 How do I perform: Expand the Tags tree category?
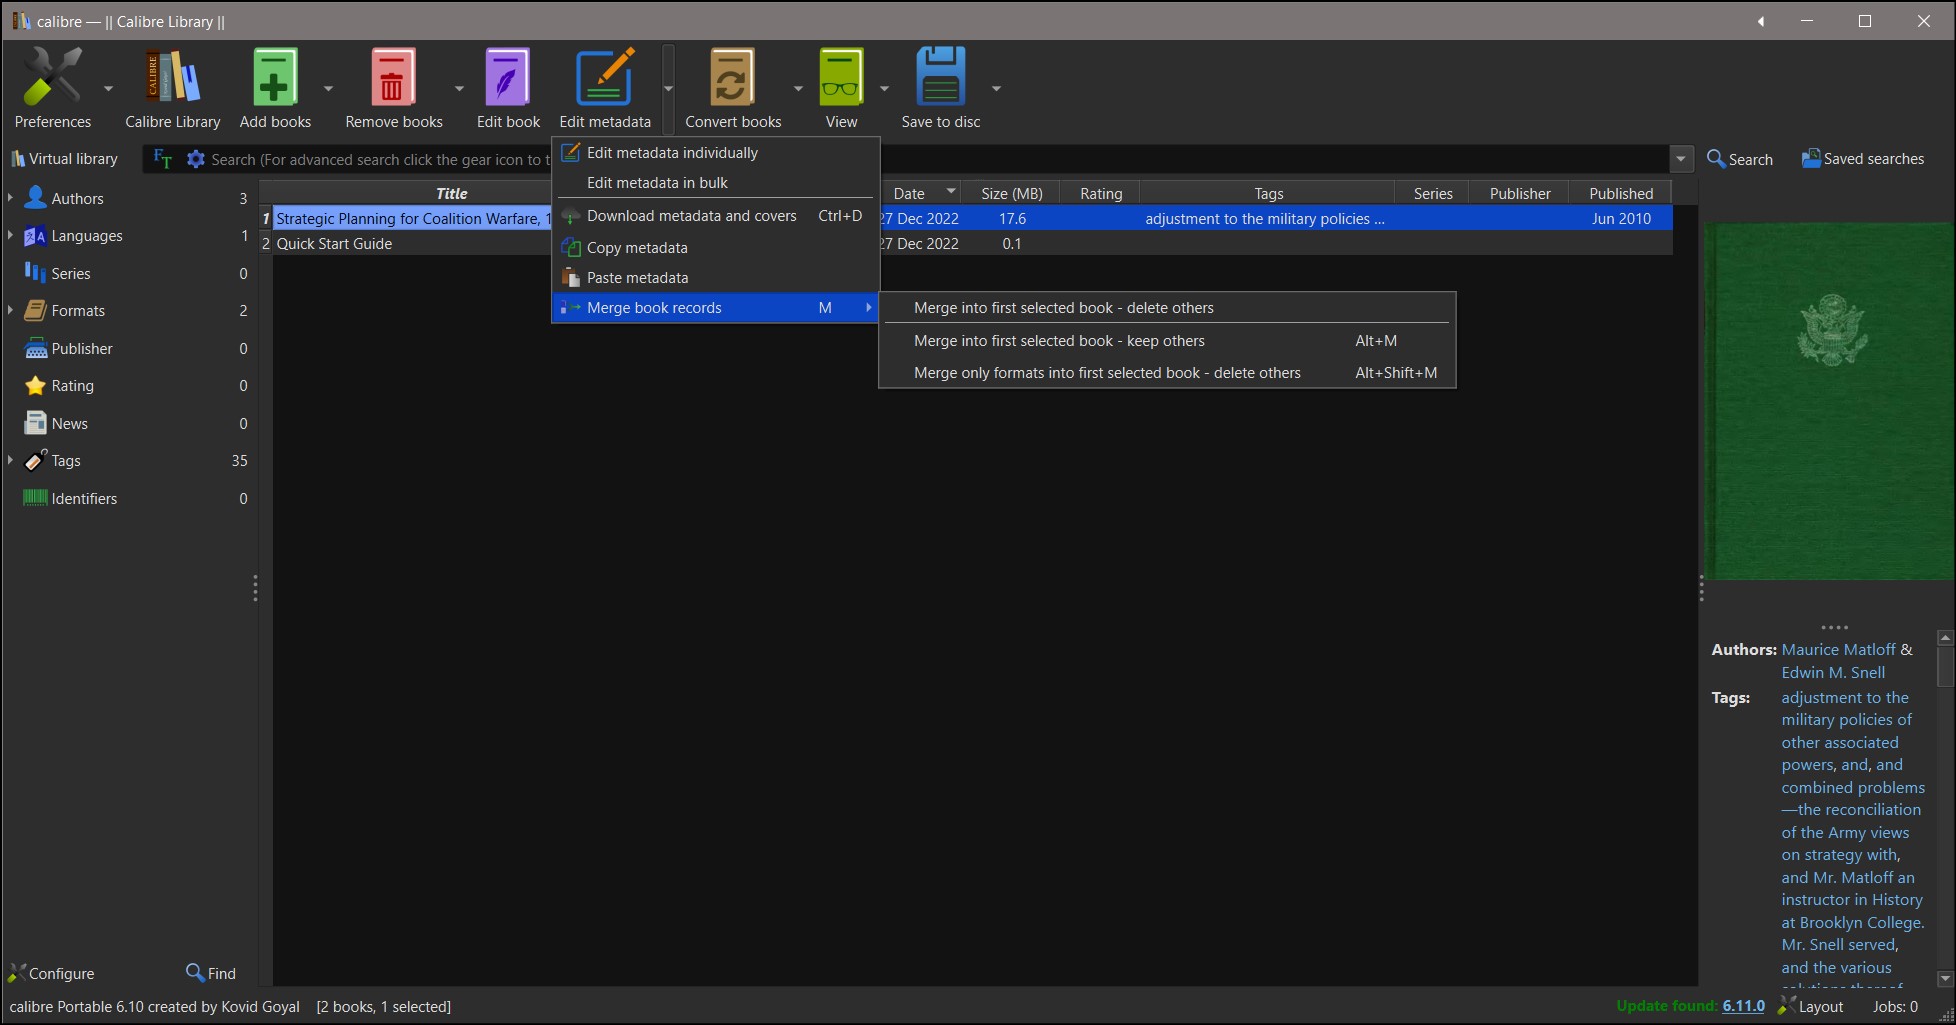pyautogui.click(x=10, y=460)
